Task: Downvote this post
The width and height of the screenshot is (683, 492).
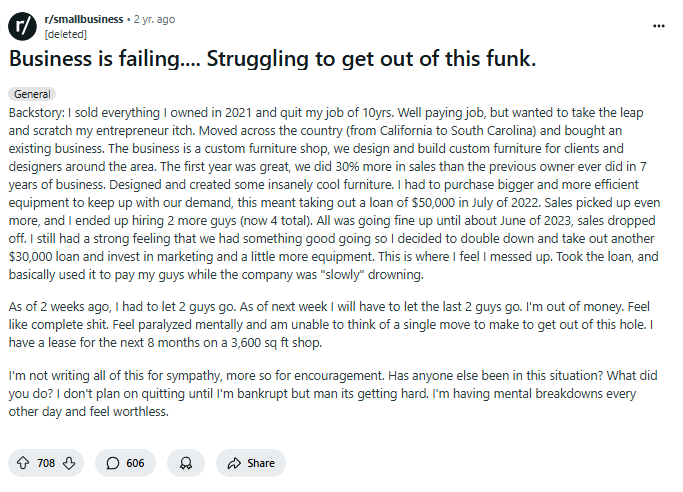Action: (69, 463)
